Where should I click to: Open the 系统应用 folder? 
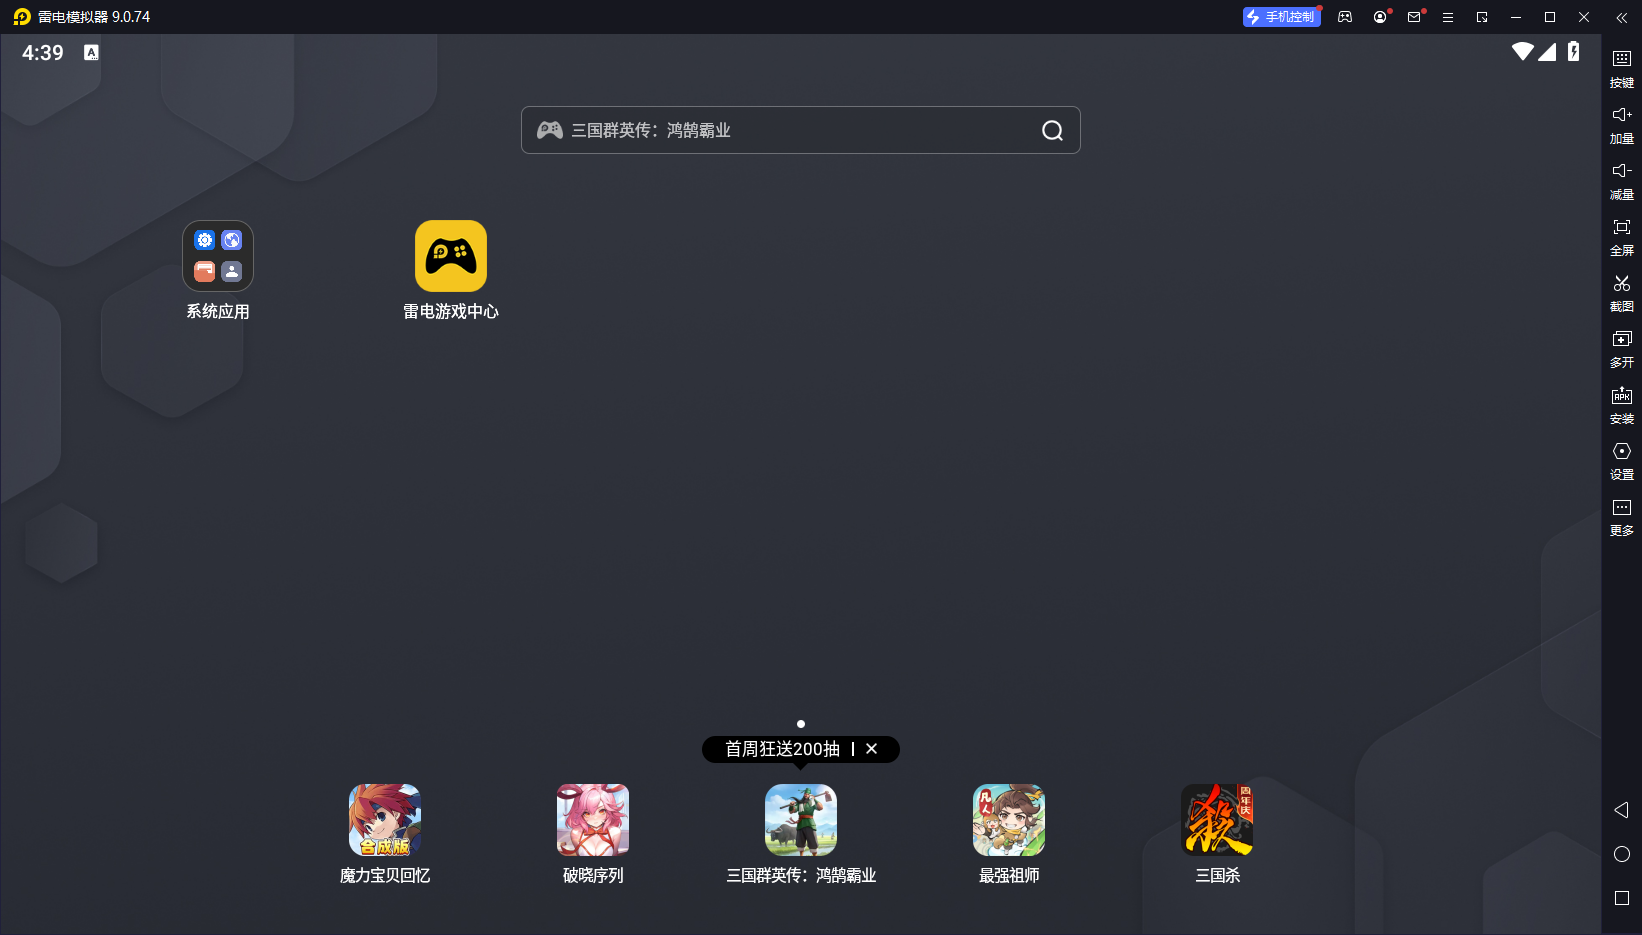point(218,256)
